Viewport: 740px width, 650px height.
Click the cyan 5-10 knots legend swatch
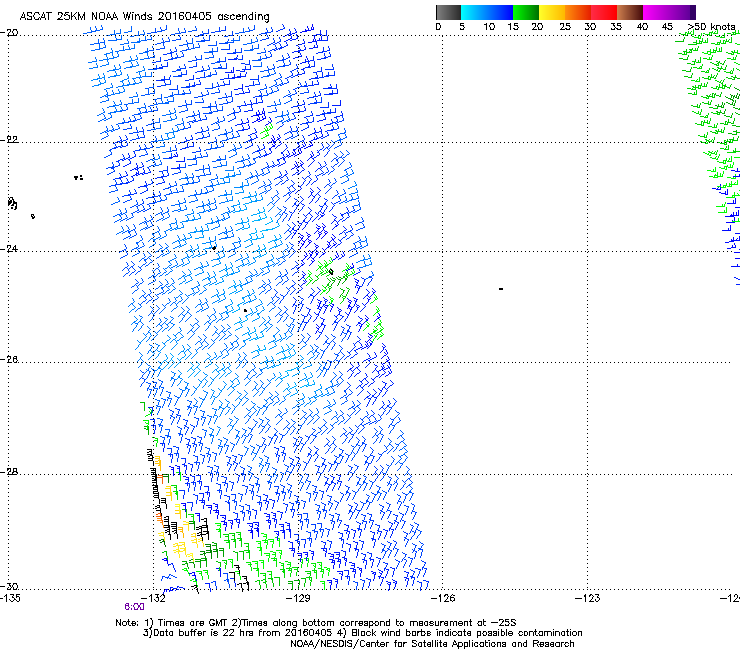474,12
